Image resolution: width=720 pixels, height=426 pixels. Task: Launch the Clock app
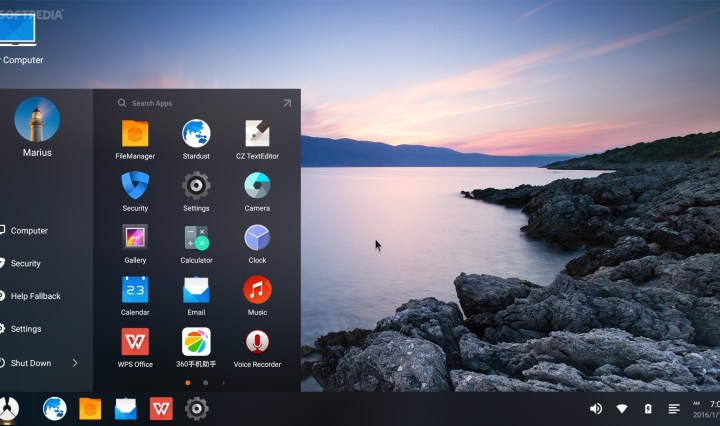(257, 238)
